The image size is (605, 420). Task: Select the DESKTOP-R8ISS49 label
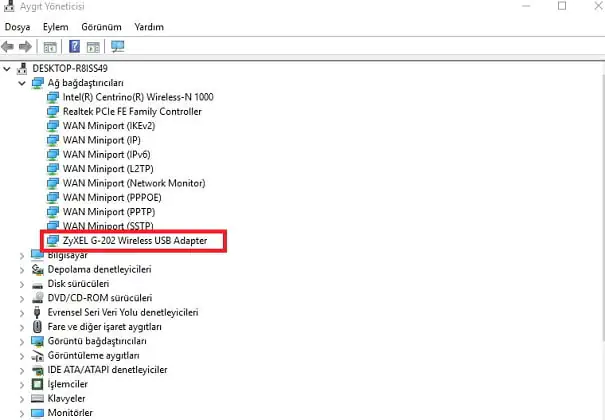point(70,69)
